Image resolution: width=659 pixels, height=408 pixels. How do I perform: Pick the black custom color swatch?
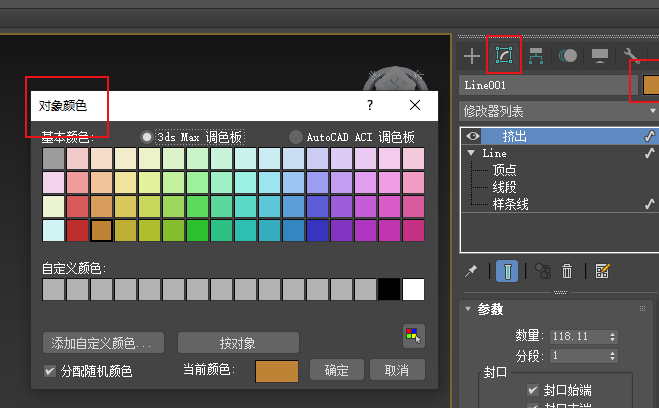pyautogui.click(x=389, y=289)
